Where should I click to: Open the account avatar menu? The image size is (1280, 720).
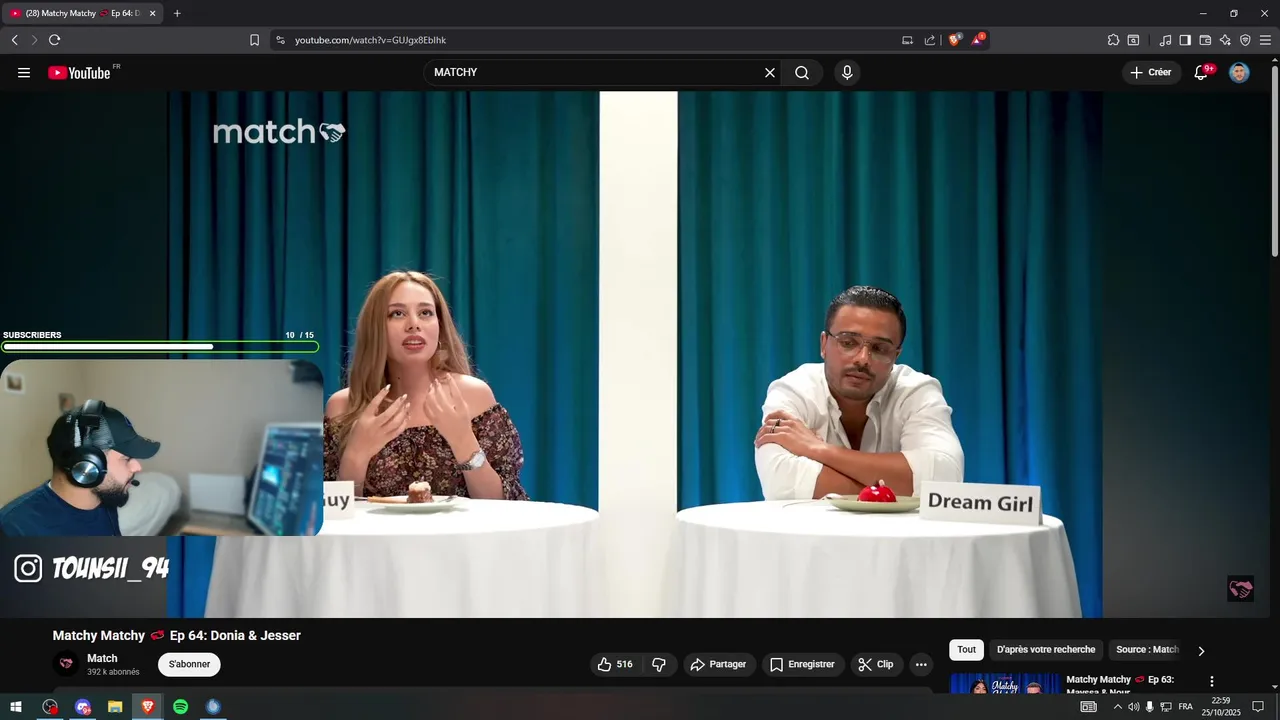tap(1239, 73)
